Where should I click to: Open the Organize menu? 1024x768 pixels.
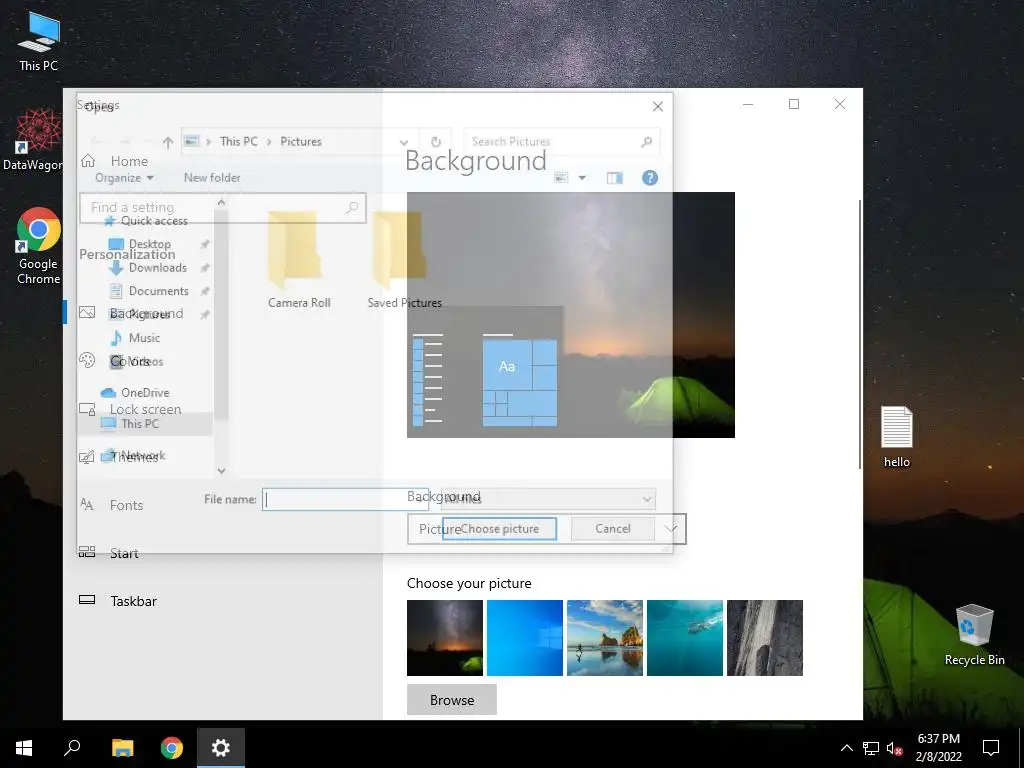(124, 178)
